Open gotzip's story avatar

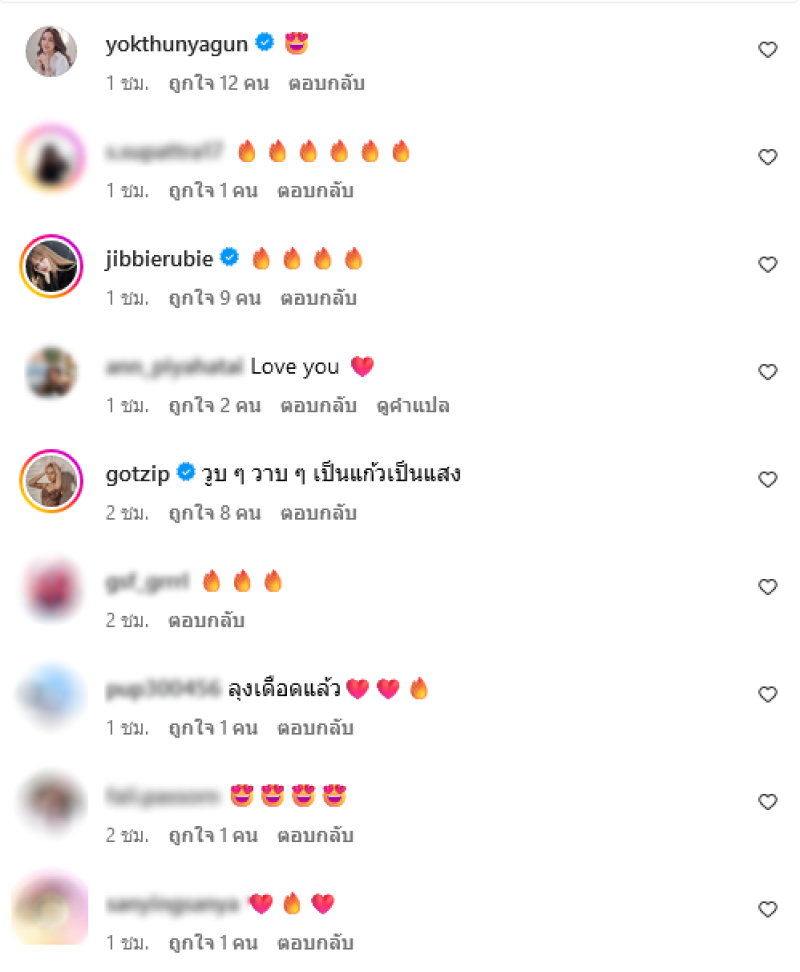(51, 481)
